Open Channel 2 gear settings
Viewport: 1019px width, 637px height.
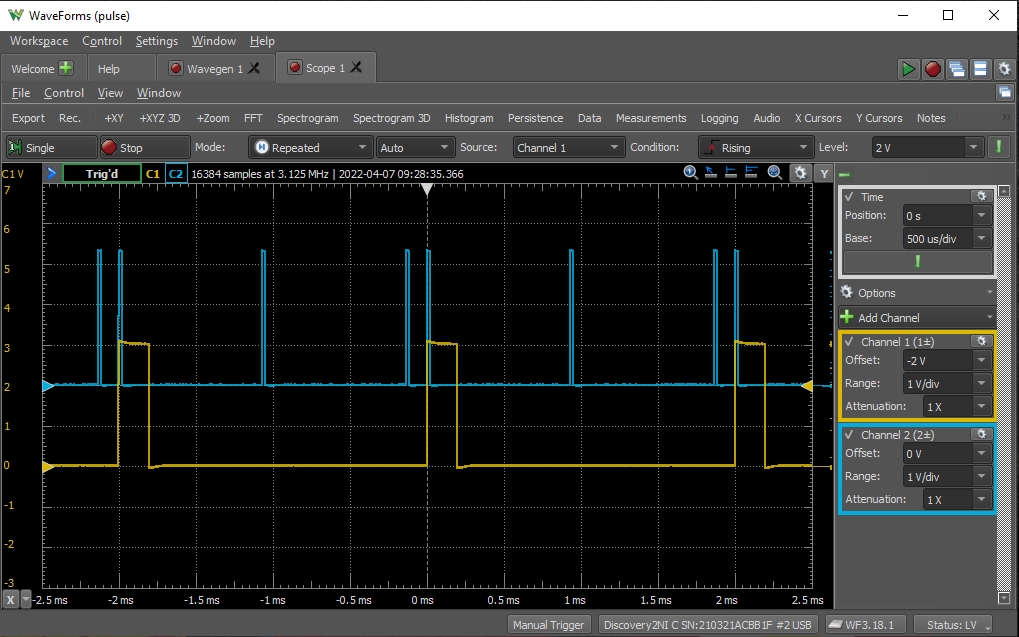981,434
